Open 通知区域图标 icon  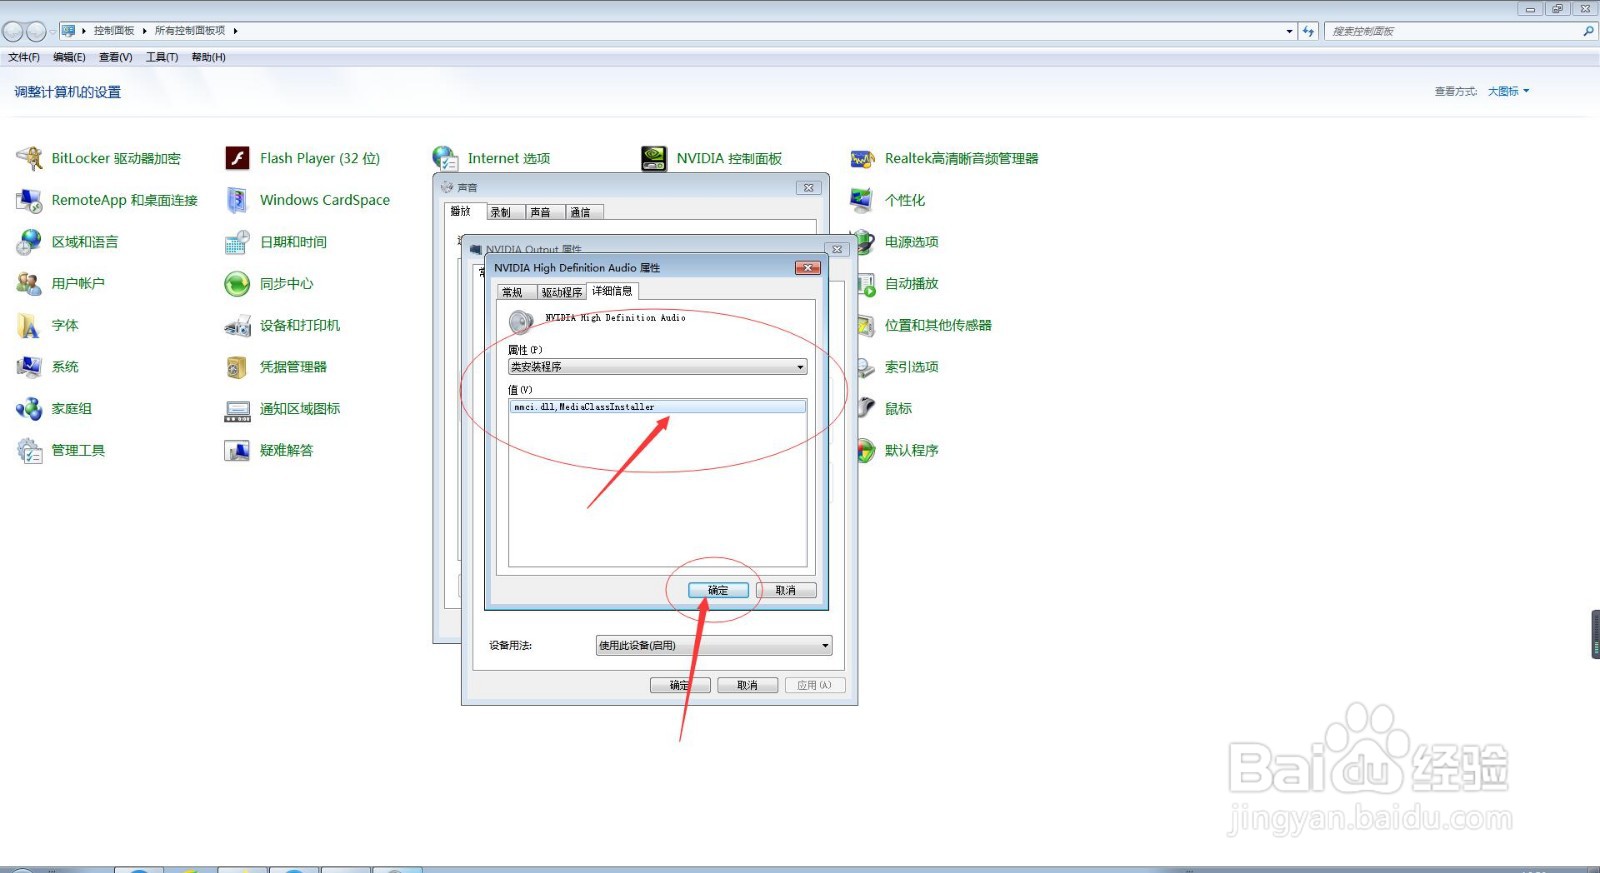tap(237, 409)
